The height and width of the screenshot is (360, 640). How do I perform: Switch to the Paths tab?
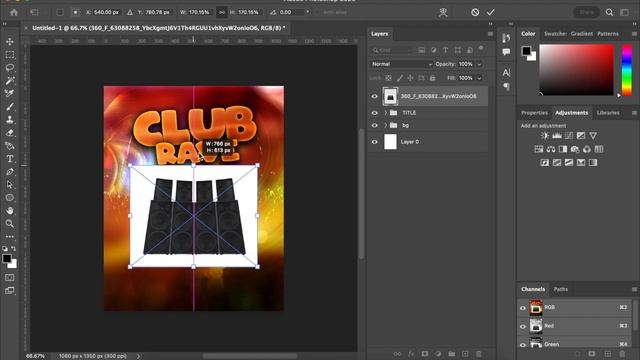560,289
